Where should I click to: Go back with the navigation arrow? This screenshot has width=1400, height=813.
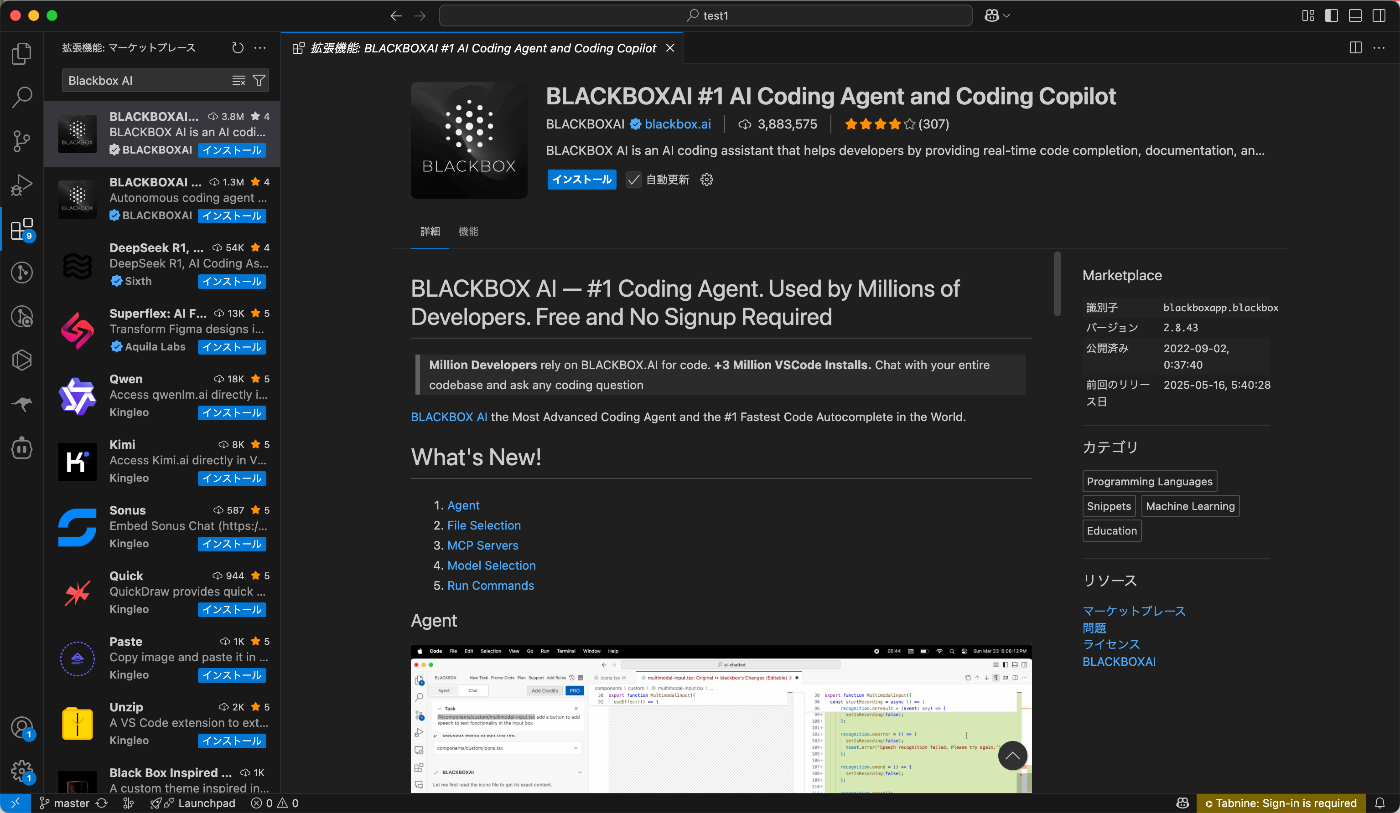pyautogui.click(x=396, y=15)
